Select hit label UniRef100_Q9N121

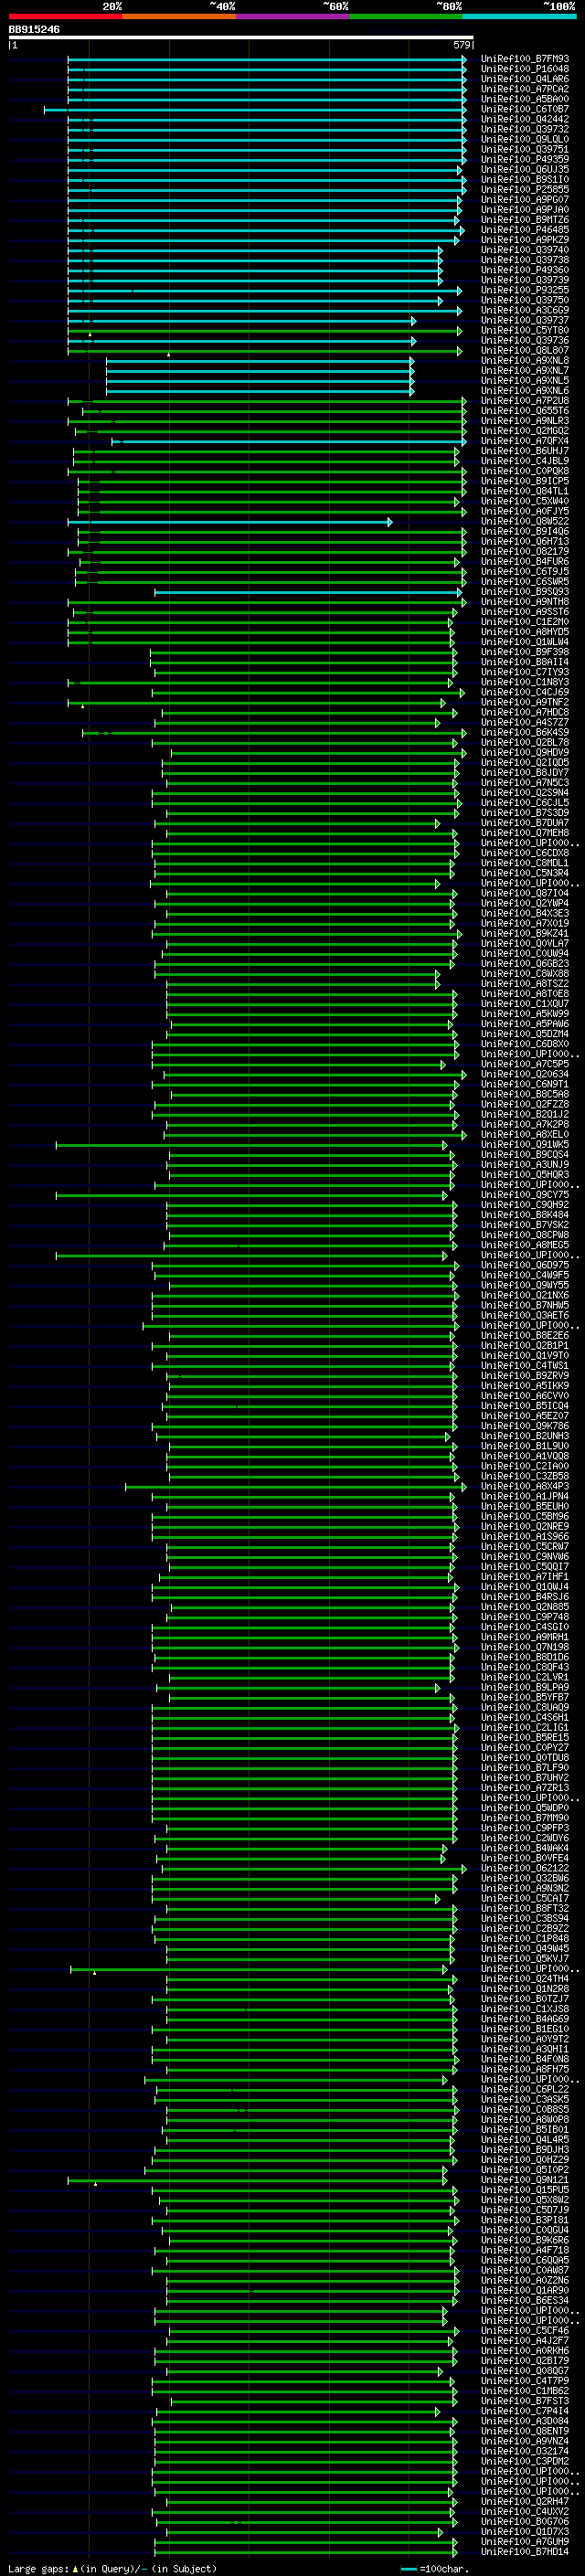[x=525, y=2180]
